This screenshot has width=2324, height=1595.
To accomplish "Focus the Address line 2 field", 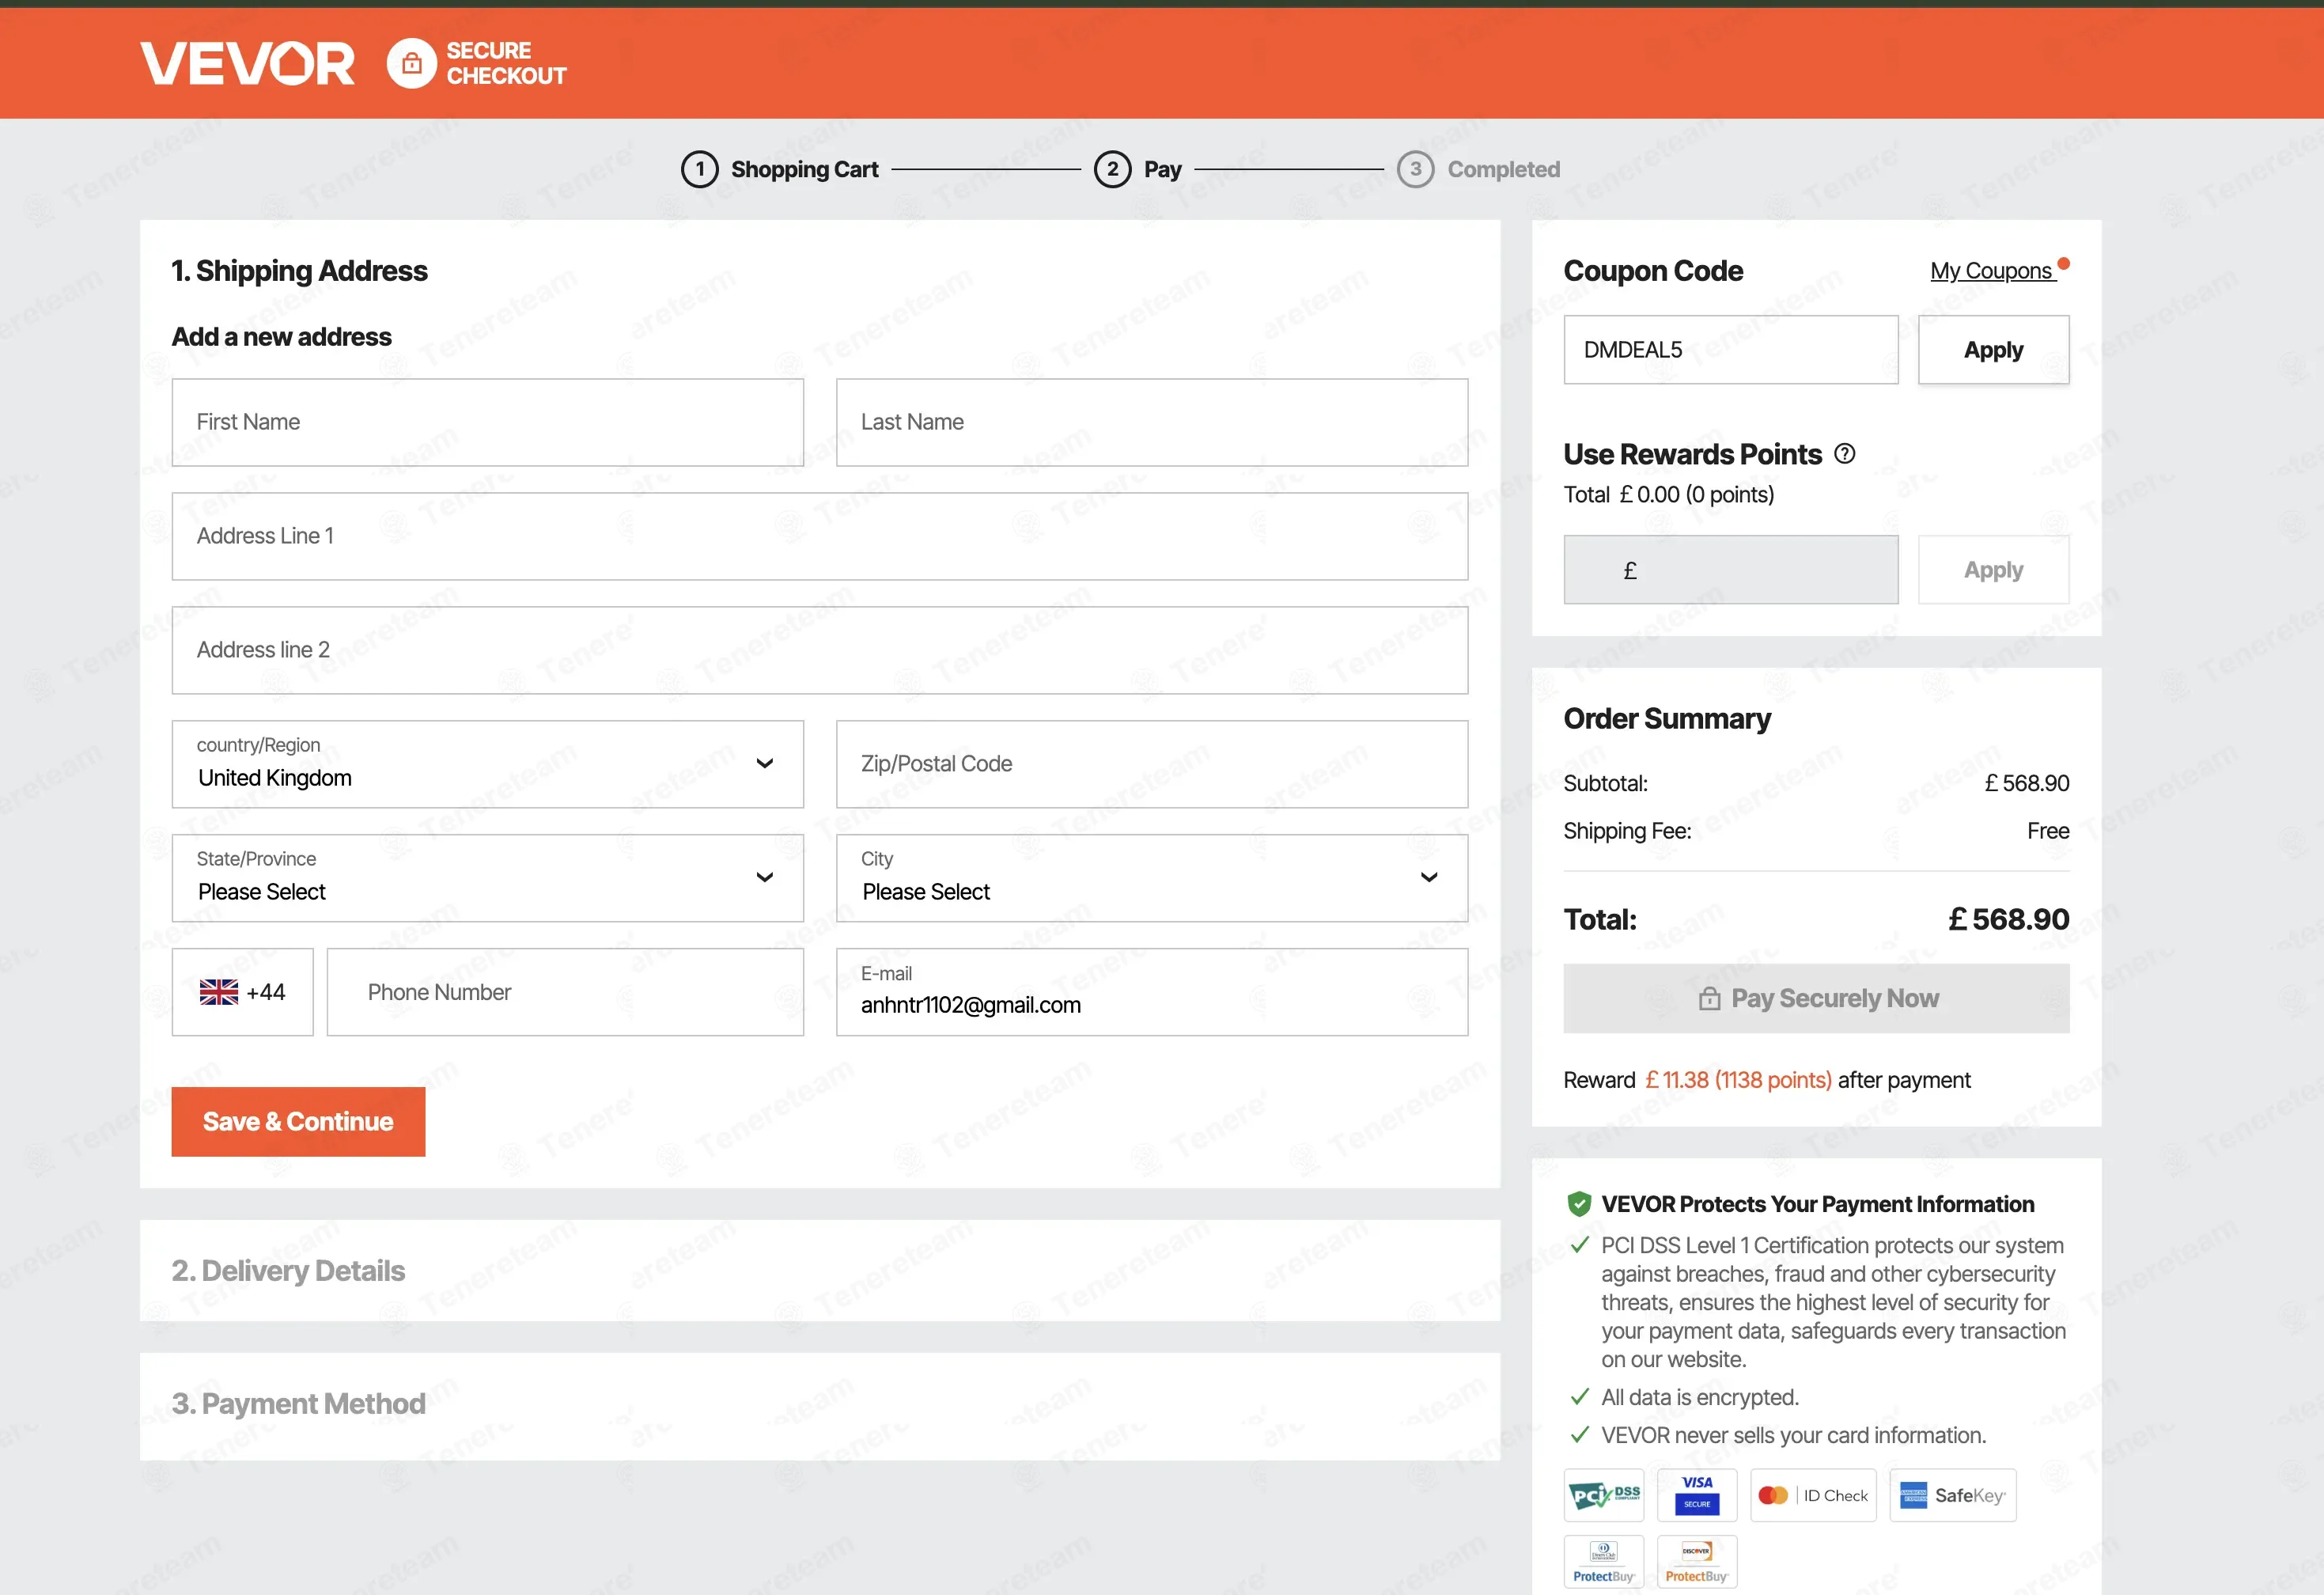I will coord(820,650).
